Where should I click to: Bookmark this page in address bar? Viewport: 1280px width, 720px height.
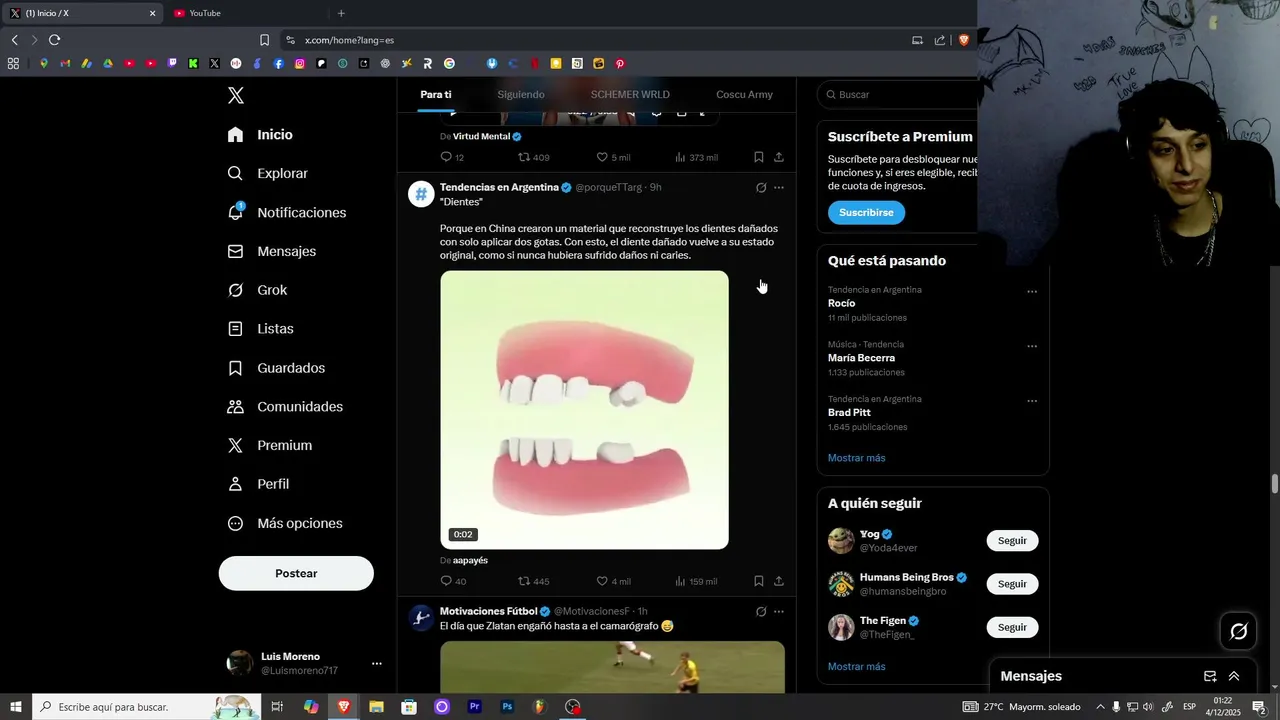point(264,40)
